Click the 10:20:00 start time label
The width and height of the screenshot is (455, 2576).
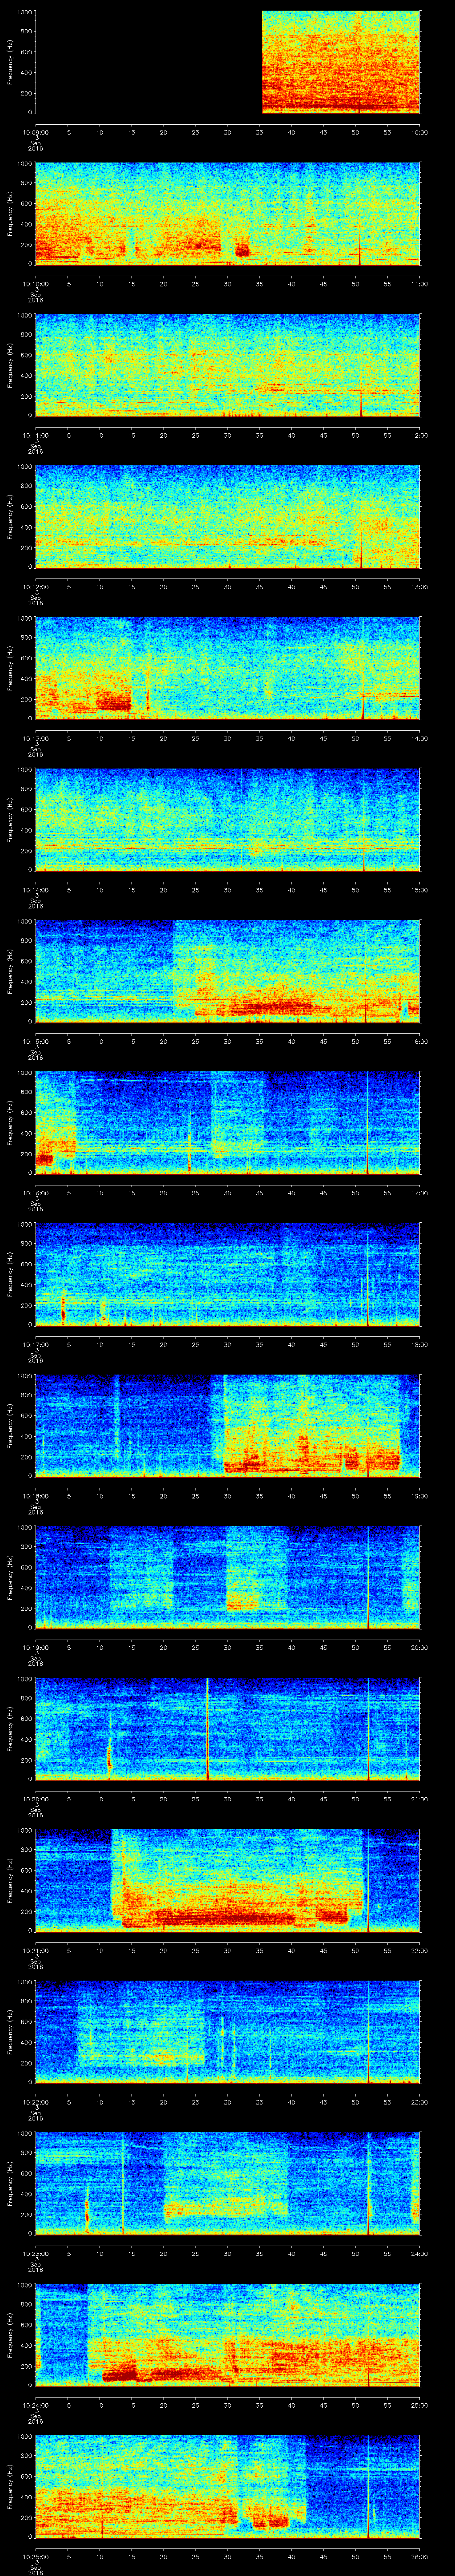(35, 1798)
